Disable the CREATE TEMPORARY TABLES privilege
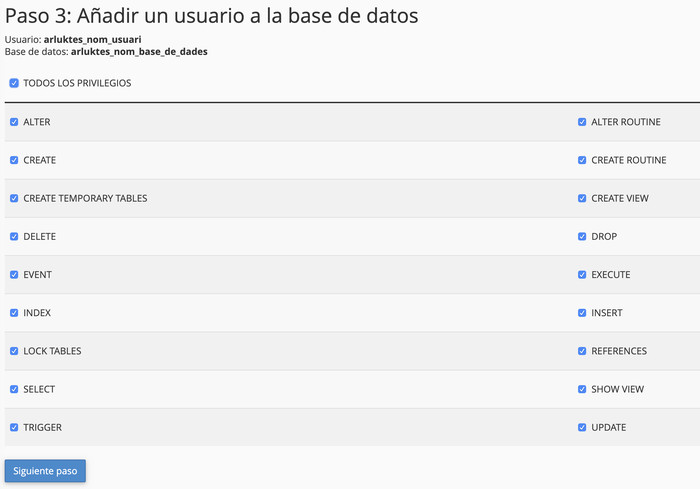This screenshot has height=489, width=700. [x=14, y=198]
